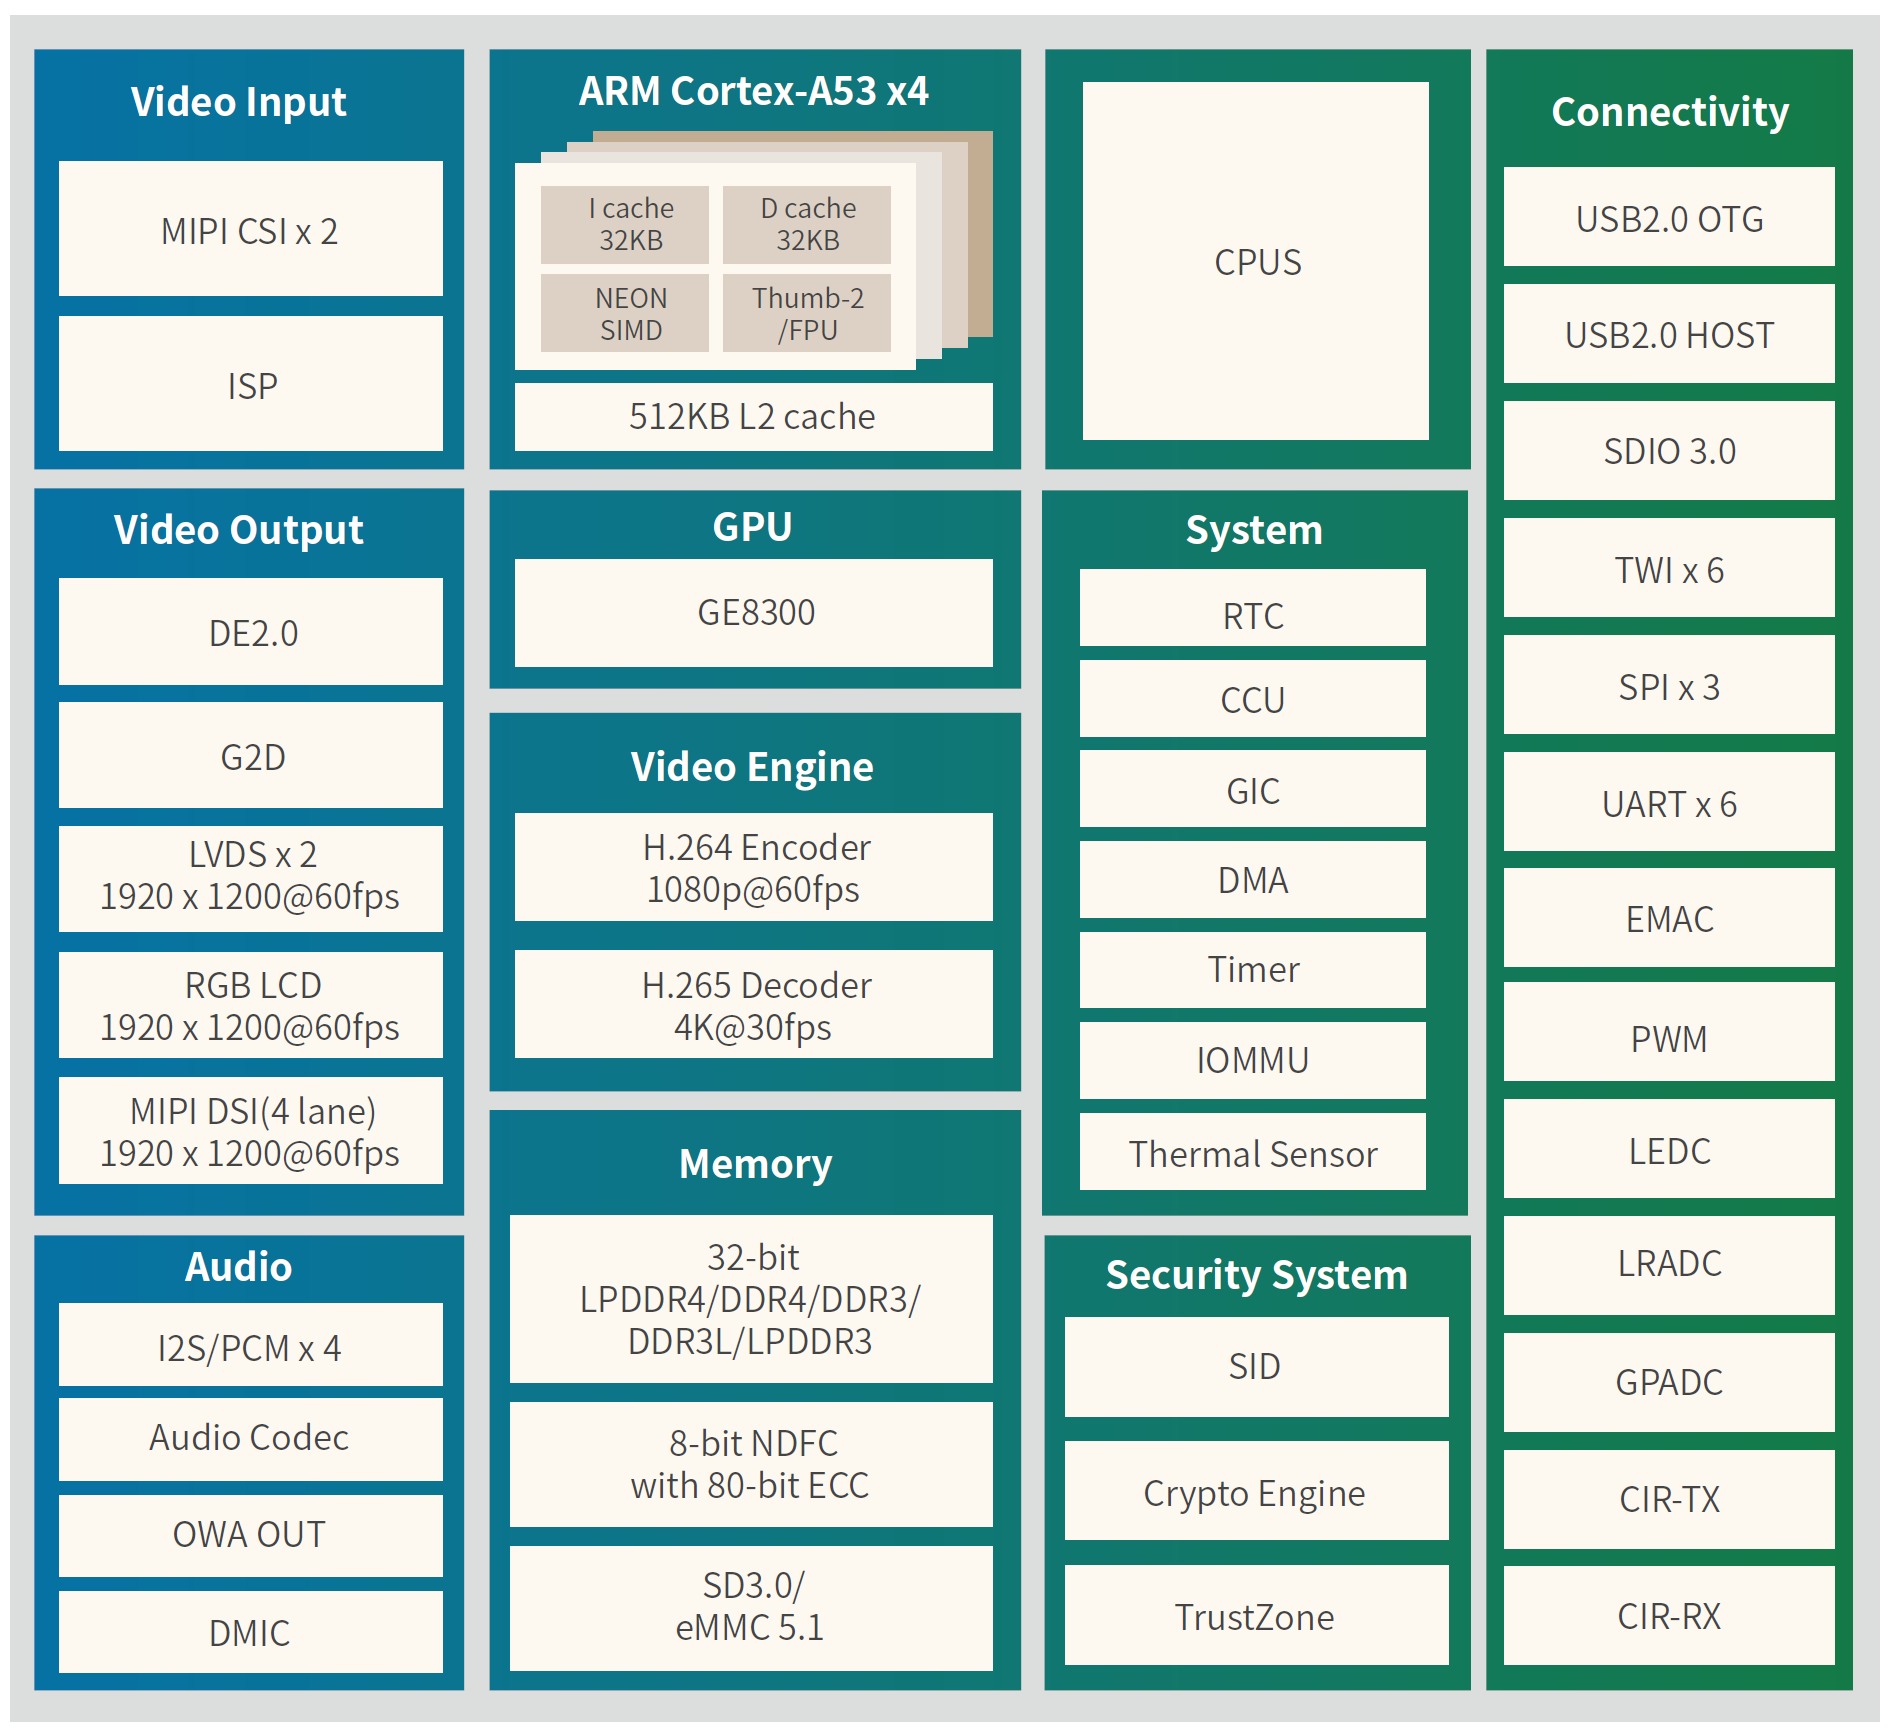Click the GE8300 GPU block
This screenshot has width=1890, height=1734.
click(x=753, y=612)
